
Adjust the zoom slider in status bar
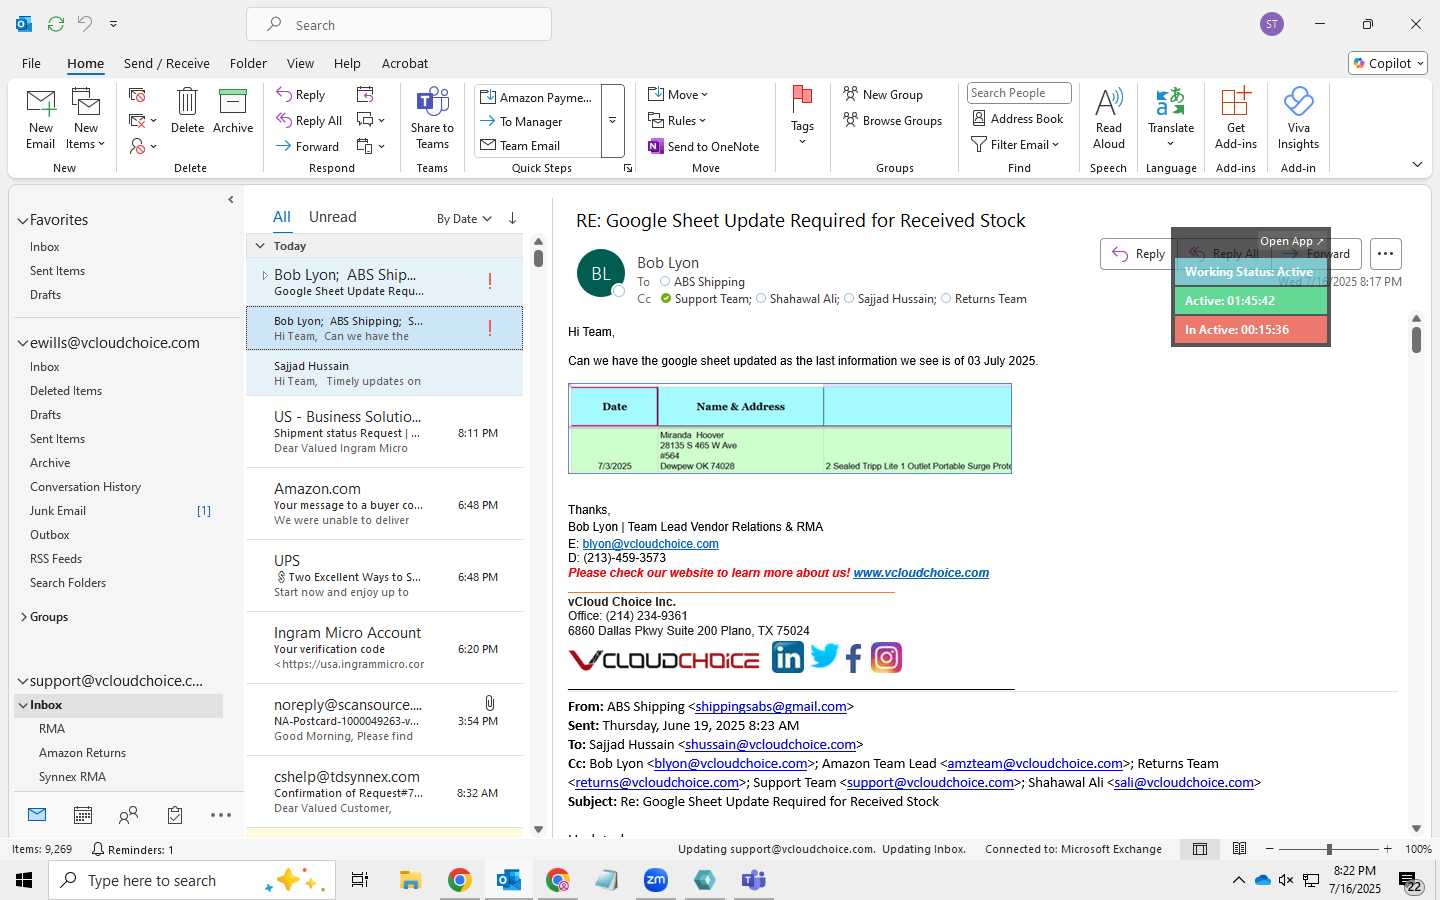(1329, 849)
